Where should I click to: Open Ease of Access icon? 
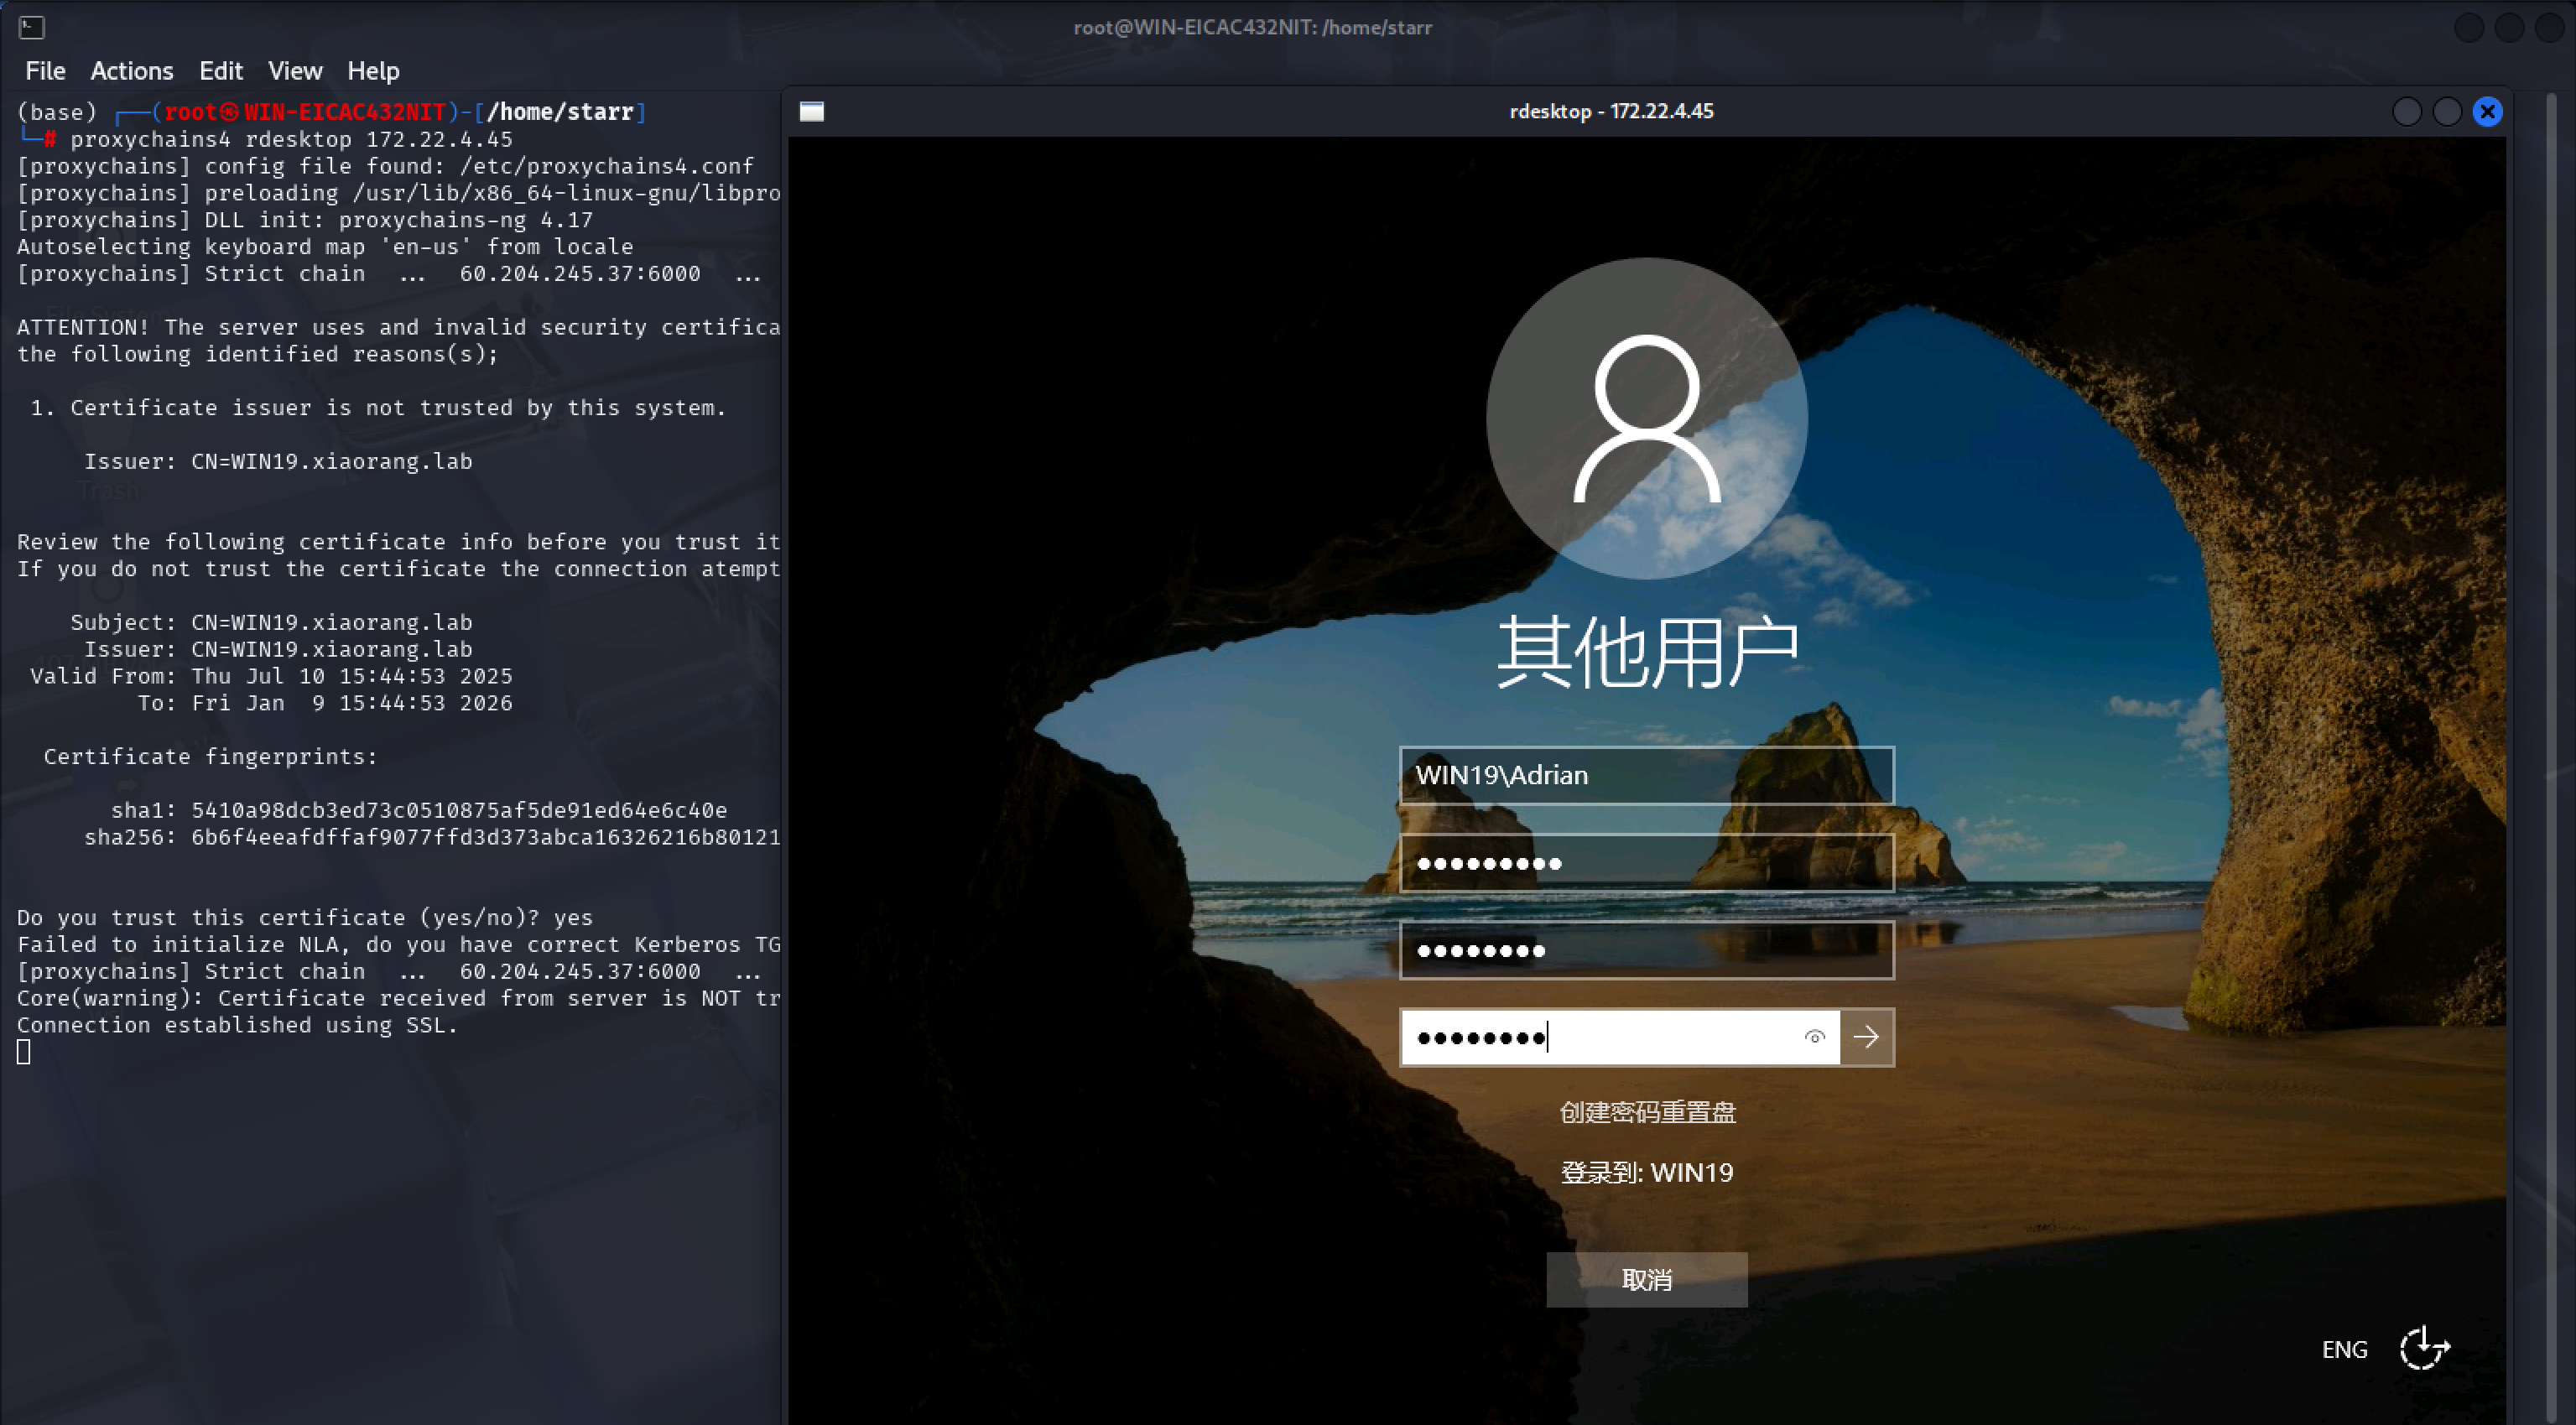2424,1348
